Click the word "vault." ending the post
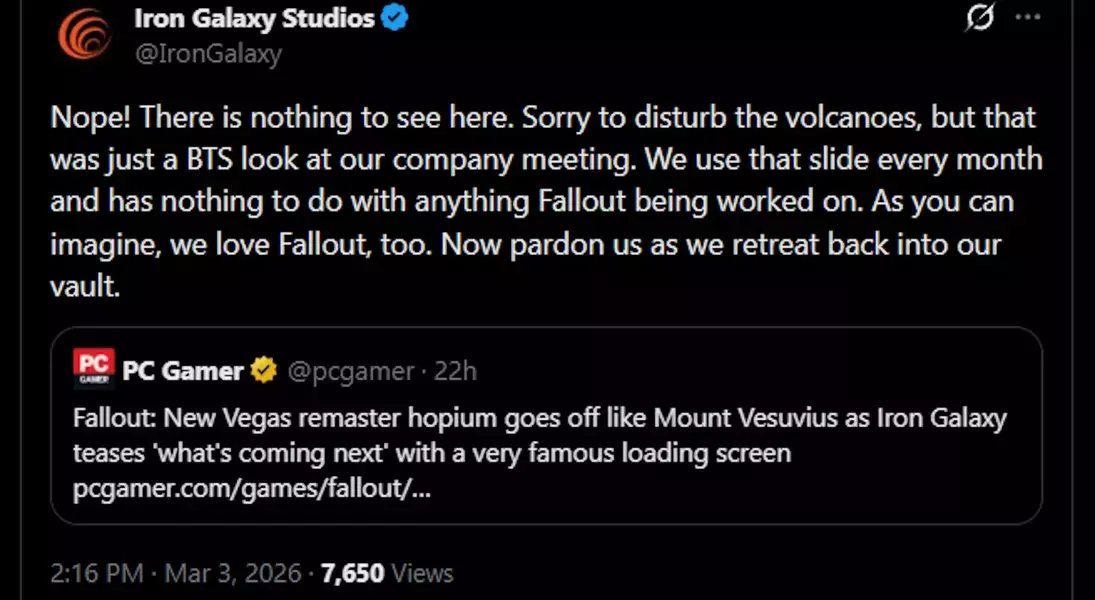Screen dimensions: 1095x600 click(85, 287)
